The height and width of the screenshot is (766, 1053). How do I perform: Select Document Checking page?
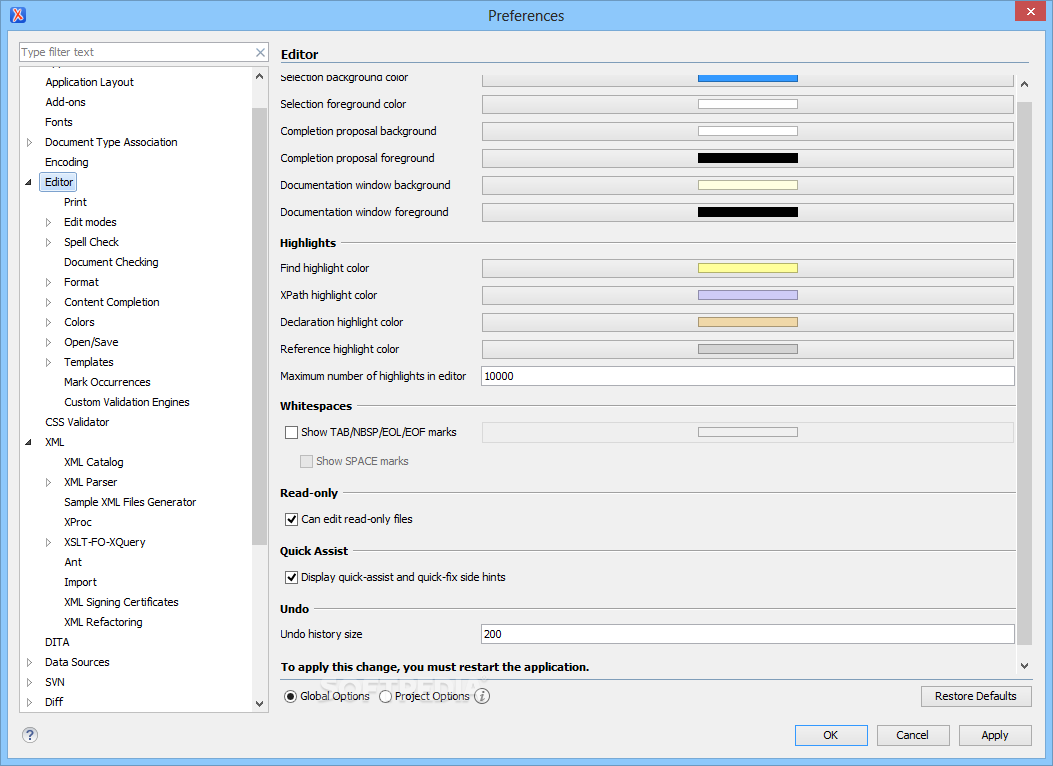tap(111, 262)
